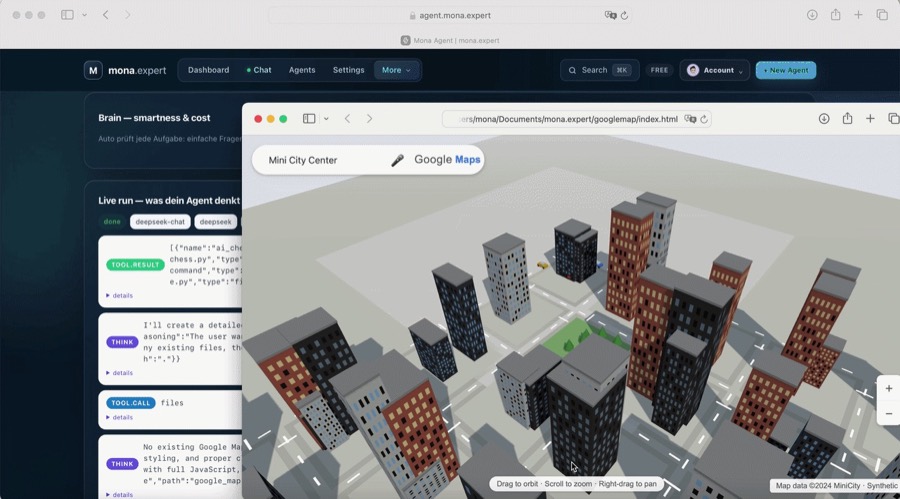
Task: Click the search magnifier icon in header
Action: (x=572, y=70)
